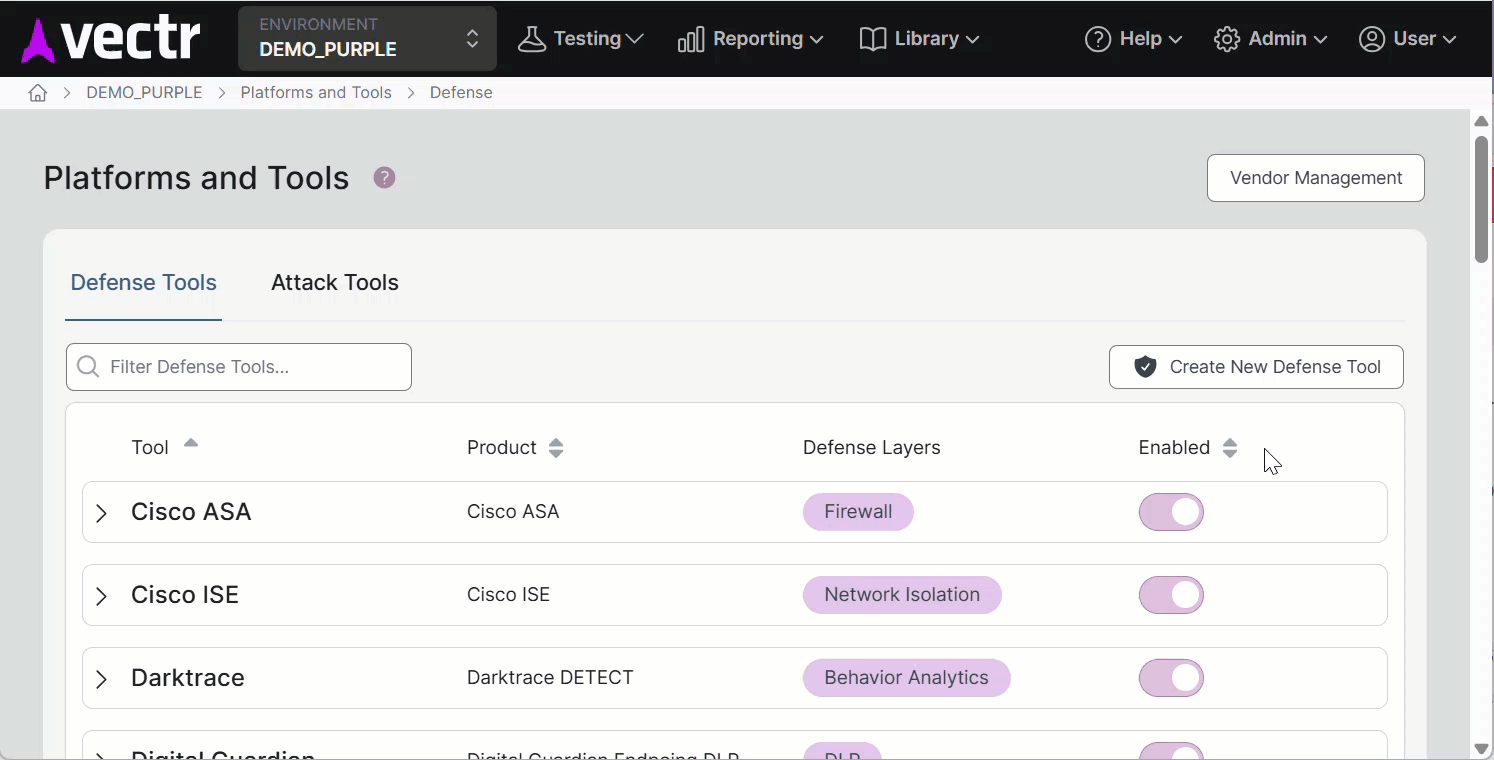The width and height of the screenshot is (1494, 760).
Task: Click the shield icon on Create New Defense Tool
Action: [x=1145, y=367]
